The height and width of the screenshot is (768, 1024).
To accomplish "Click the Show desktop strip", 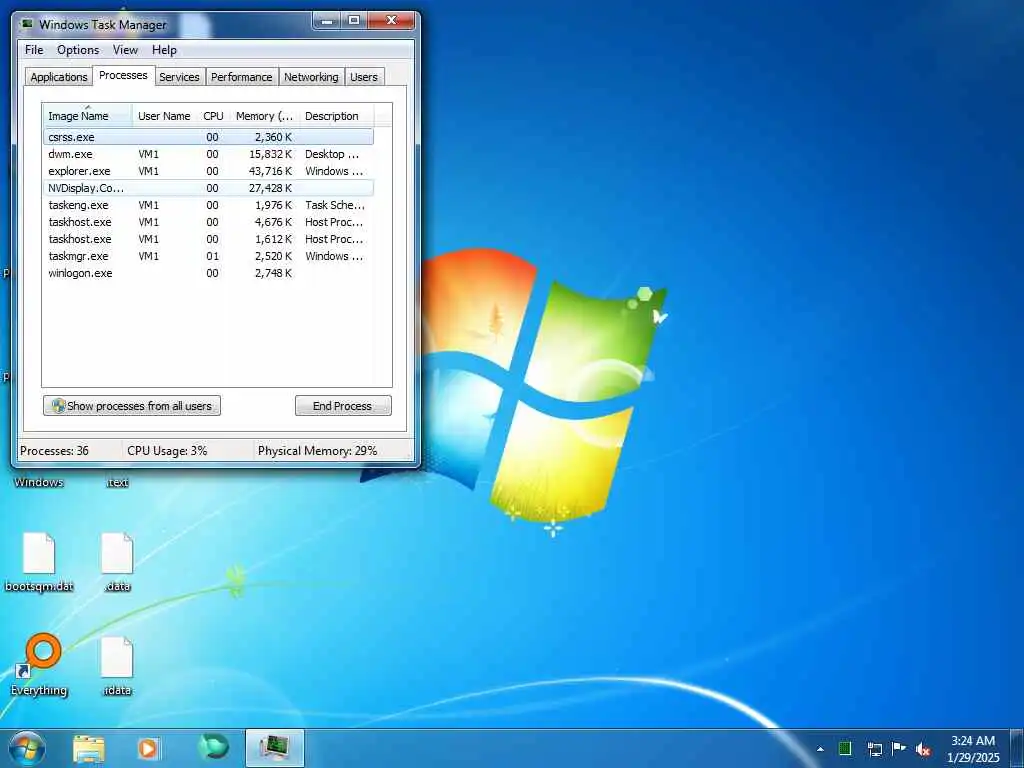I will tap(1017, 748).
